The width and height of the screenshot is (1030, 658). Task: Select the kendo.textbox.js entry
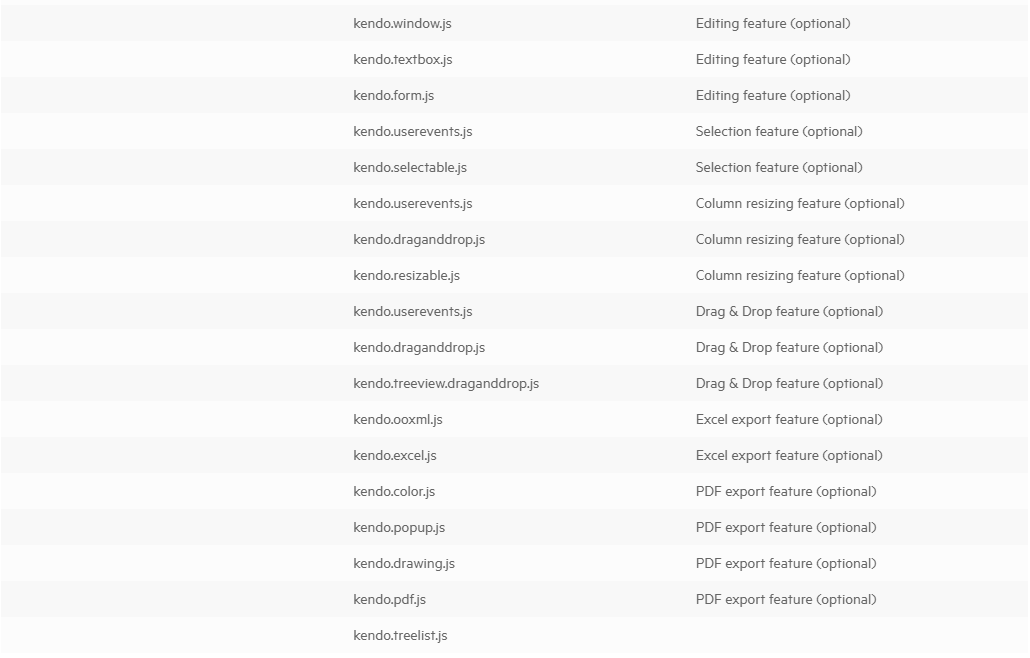(x=403, y=60)
